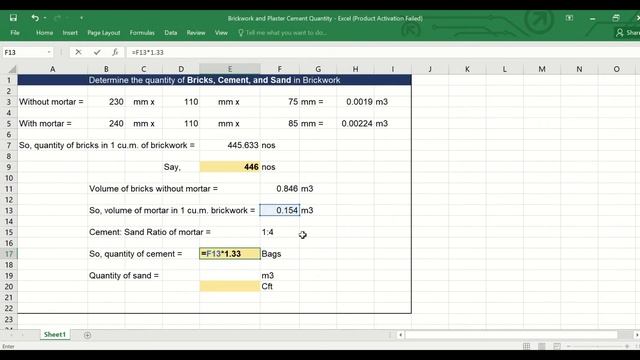640x360 pixels.
Task: Select column J header
Action: [430, 69]
